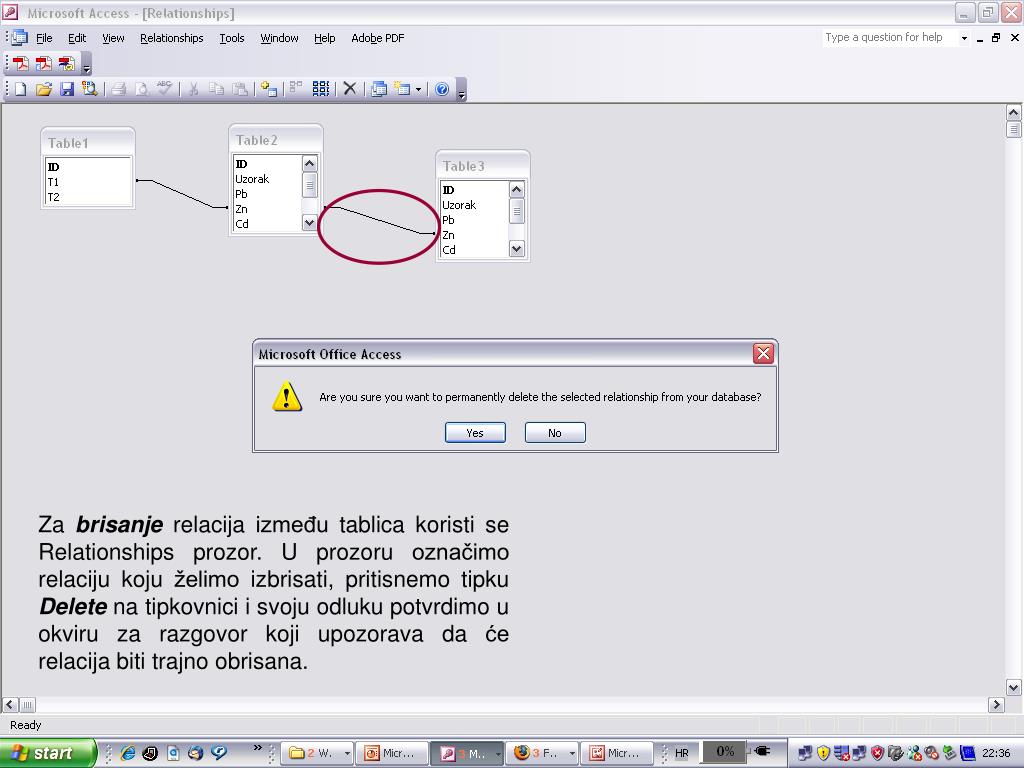Image resolution: width=1024 pixels, height=768 pixels.
Task: Click the Show Table toolbar icon
Action: 268,89
